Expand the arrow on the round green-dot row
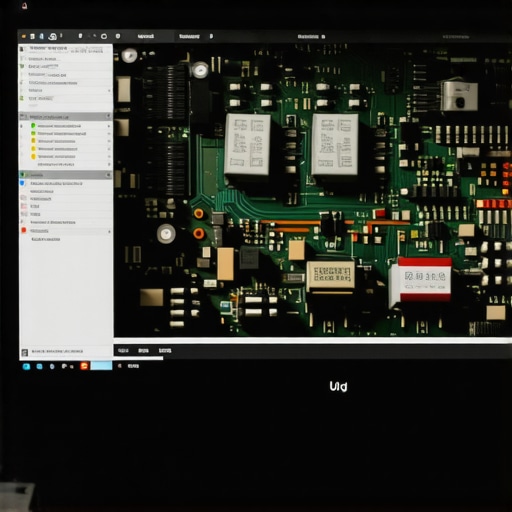 click(109, 126)
